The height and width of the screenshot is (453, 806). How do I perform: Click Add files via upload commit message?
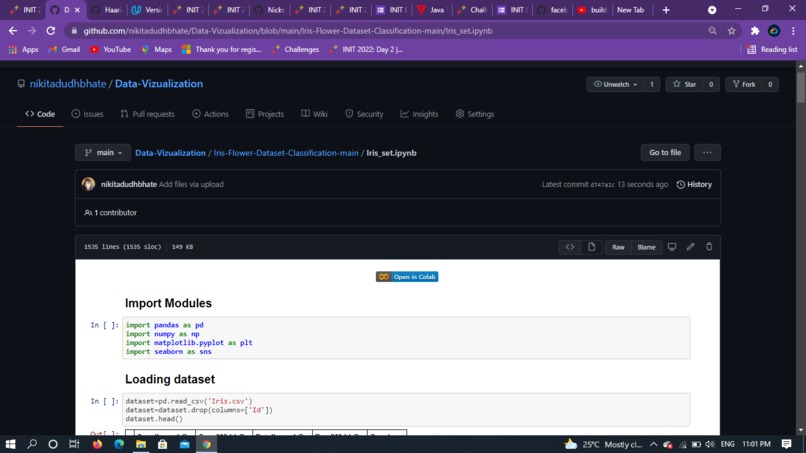point(191,184)
